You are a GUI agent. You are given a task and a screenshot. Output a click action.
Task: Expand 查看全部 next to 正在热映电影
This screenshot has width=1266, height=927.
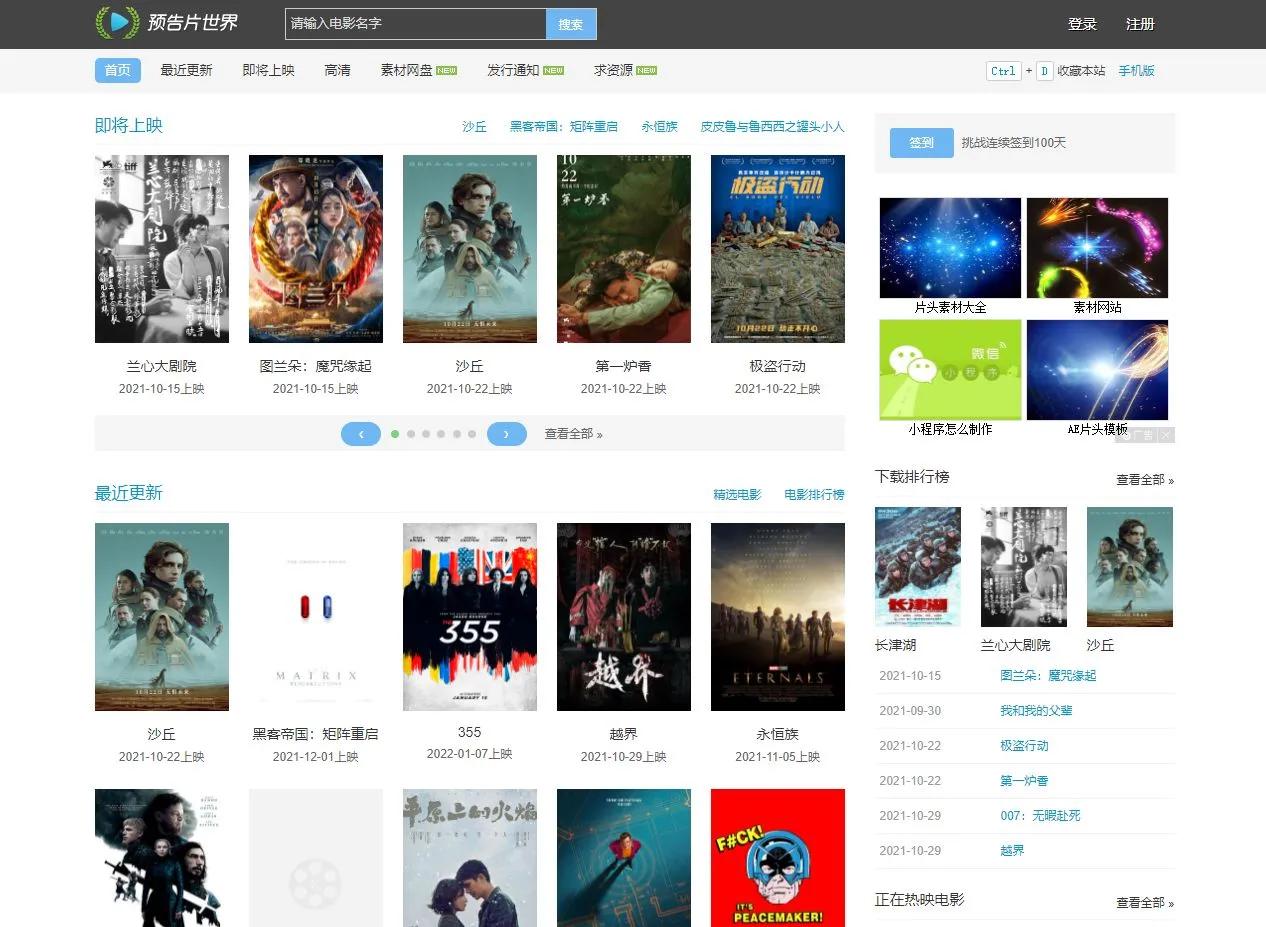(1144, 903)
